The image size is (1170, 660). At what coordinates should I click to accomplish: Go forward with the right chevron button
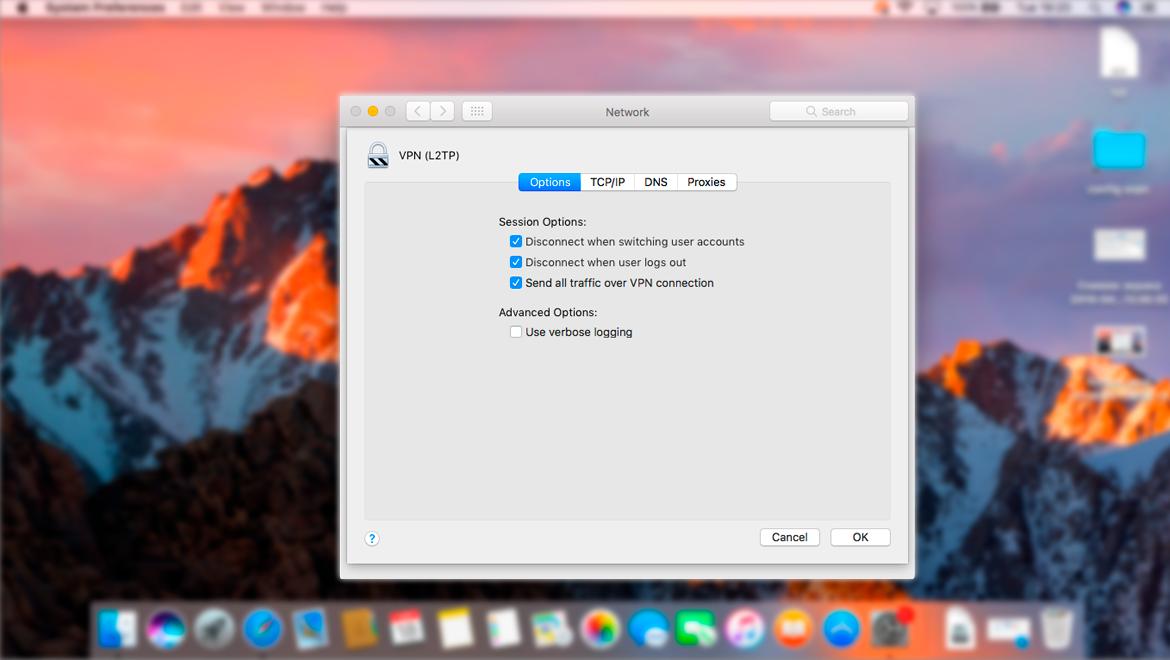(442, 111)
